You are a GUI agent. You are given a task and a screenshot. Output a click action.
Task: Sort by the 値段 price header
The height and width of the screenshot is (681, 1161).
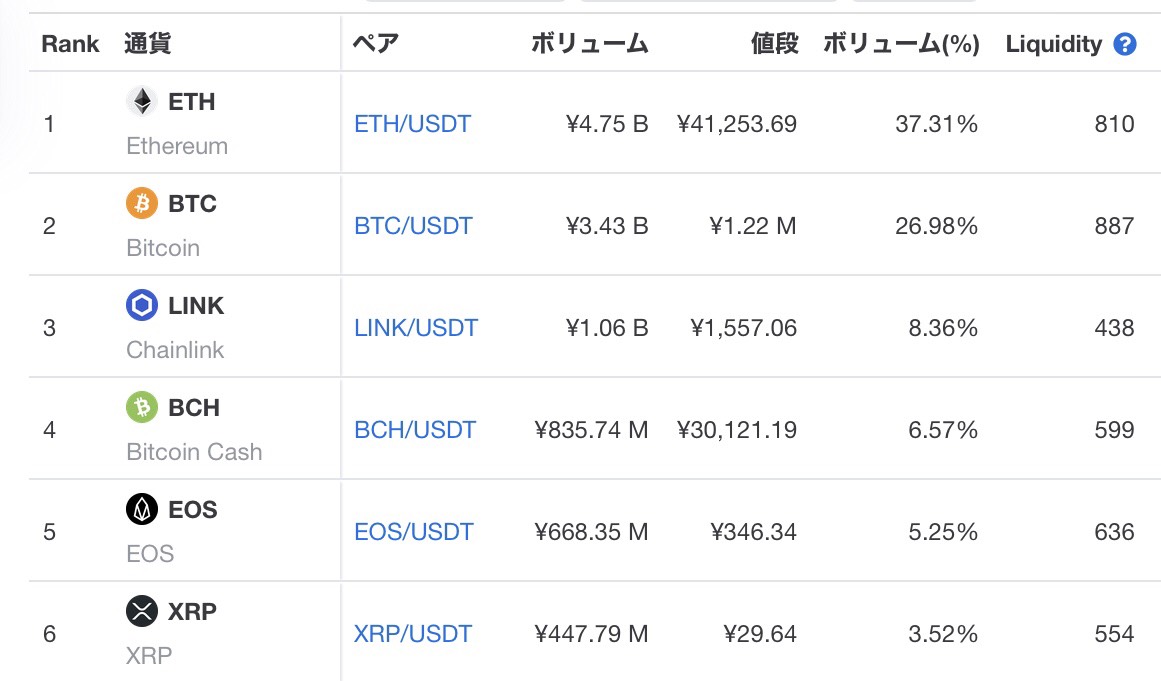[774, 44]
